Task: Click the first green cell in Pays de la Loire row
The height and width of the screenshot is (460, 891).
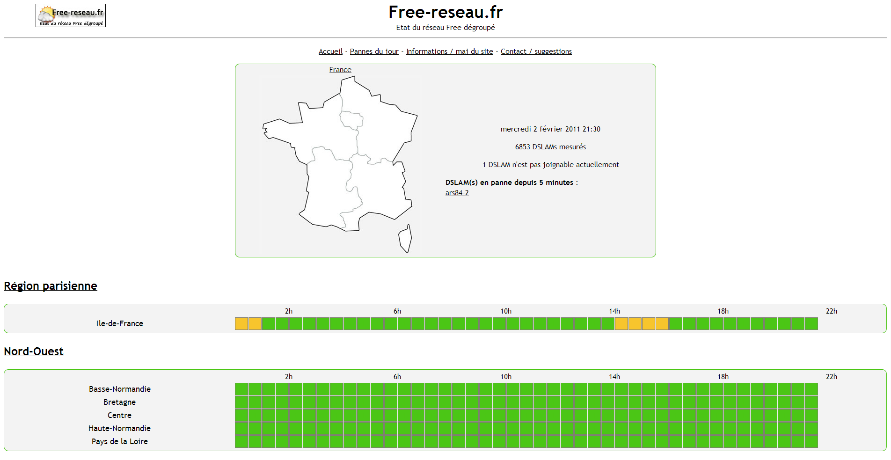Action: click(x=242, y=441)
